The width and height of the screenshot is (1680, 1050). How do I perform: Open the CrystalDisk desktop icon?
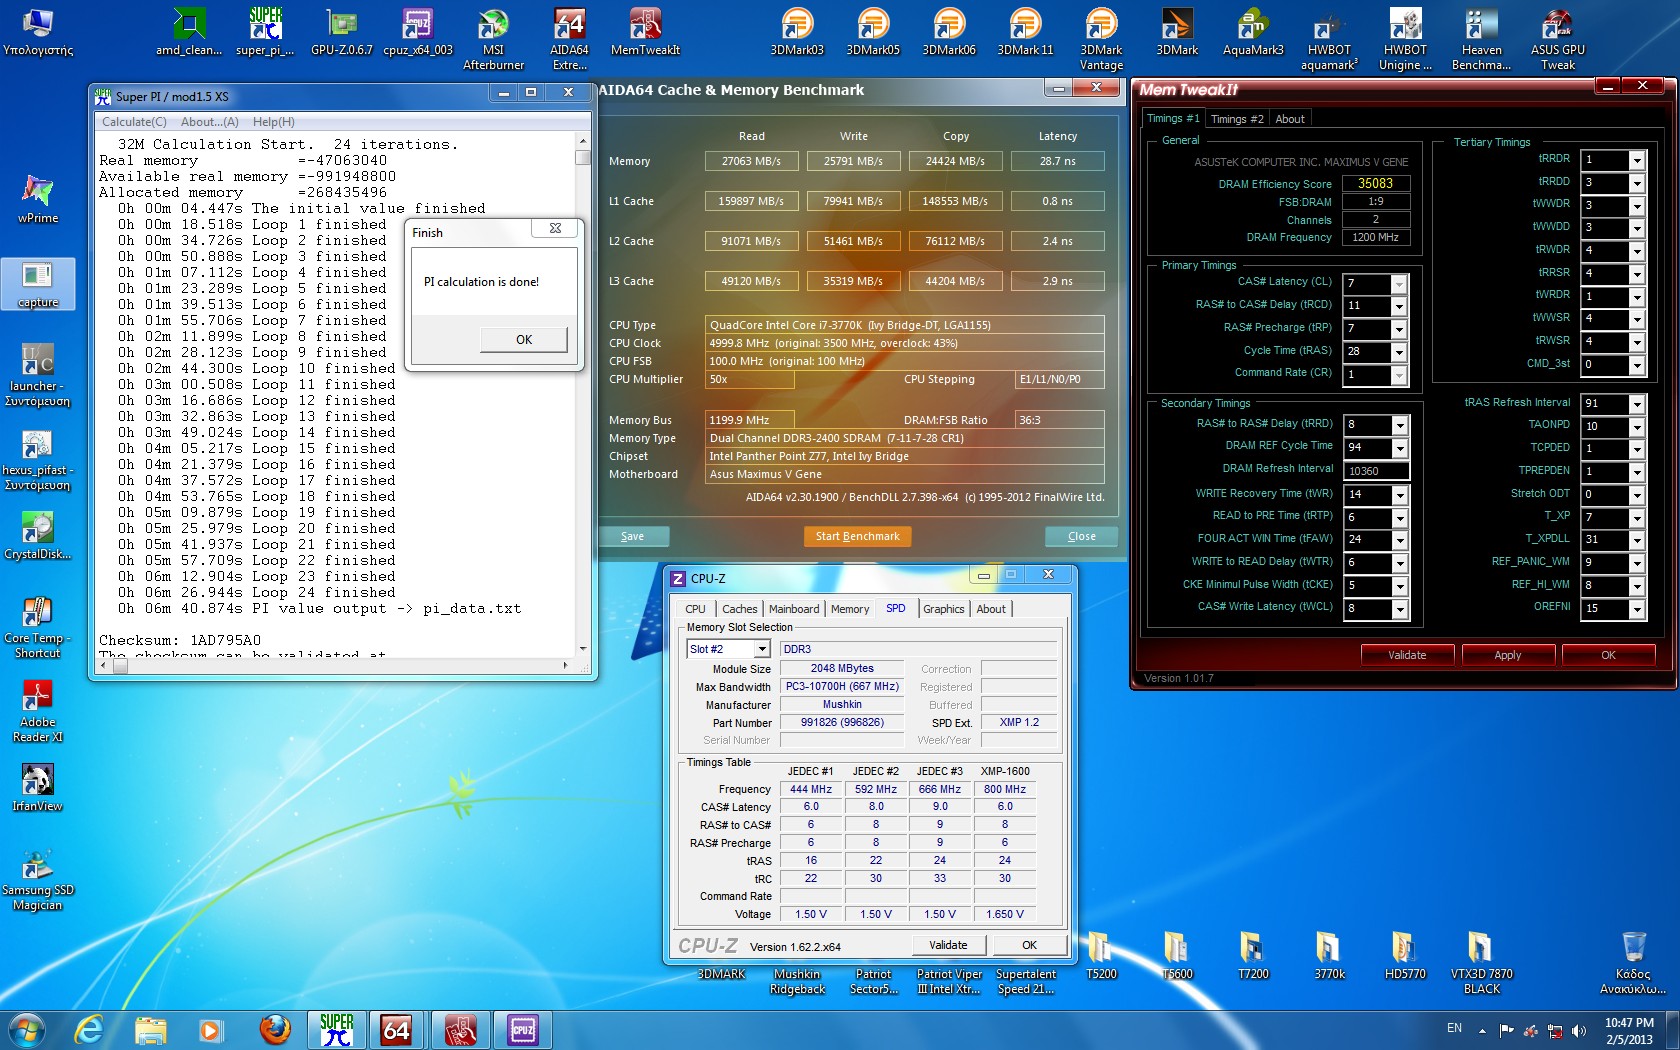(x=38, y=536)
